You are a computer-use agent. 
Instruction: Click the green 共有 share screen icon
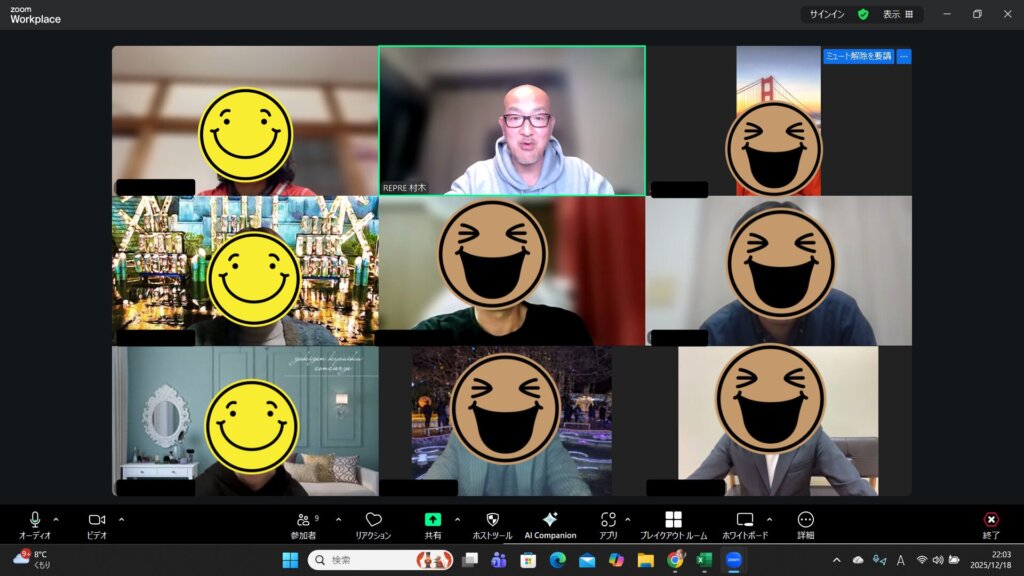click(x=433, y=520)
